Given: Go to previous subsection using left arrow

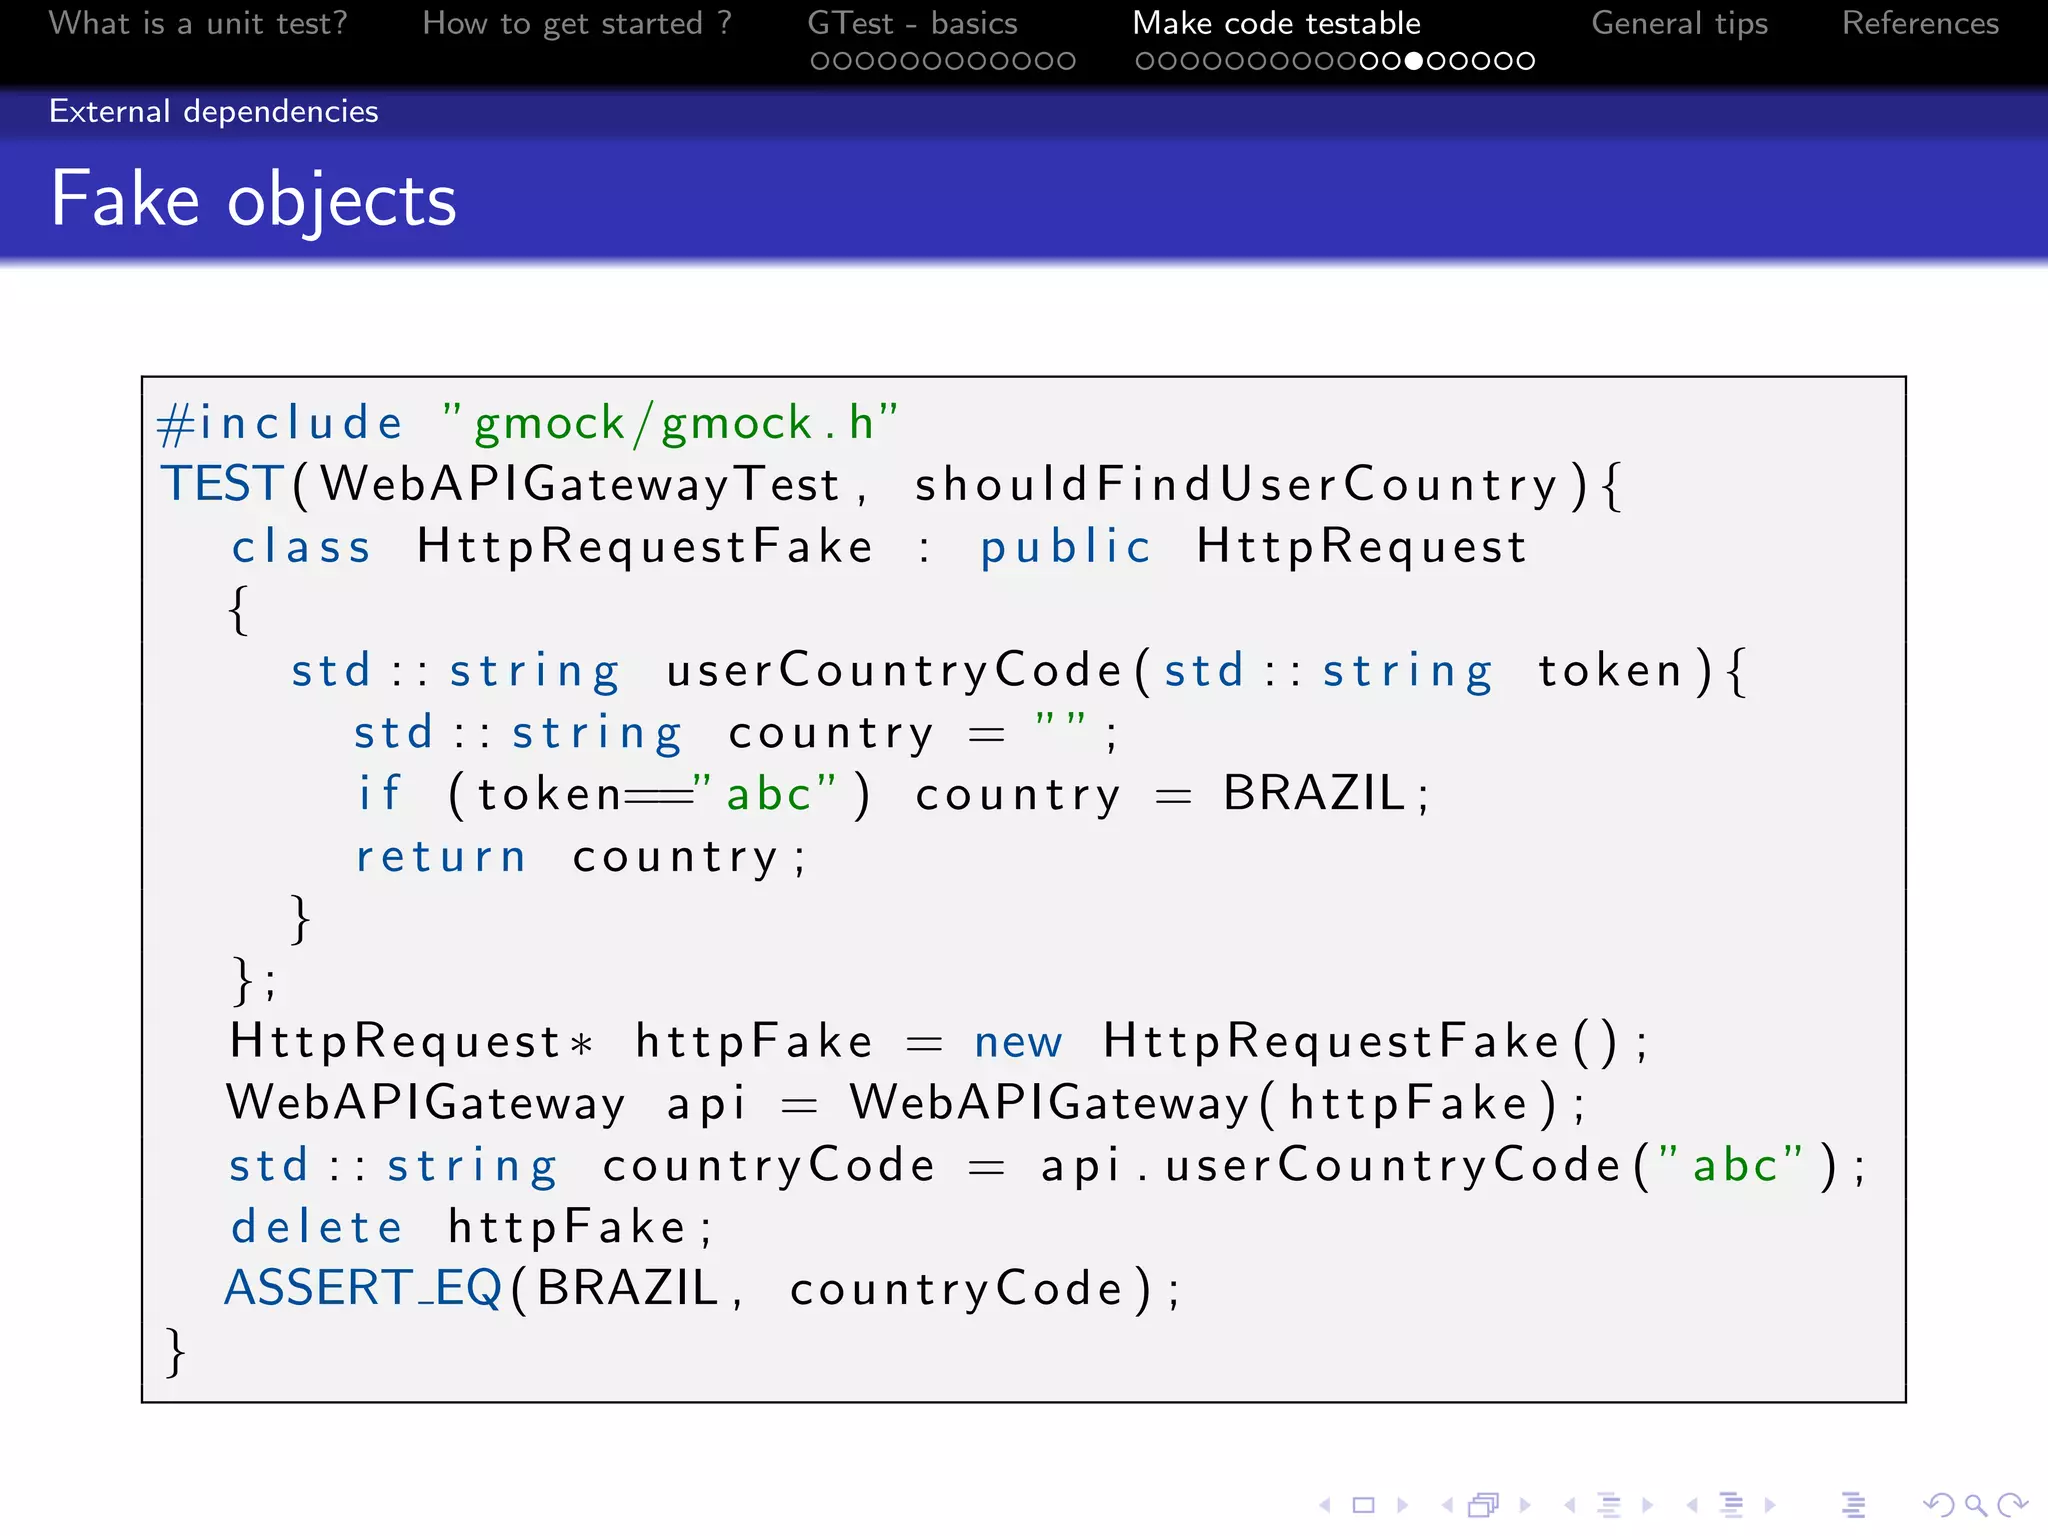Looking at the screenshot, I should click(1570, 1505).
